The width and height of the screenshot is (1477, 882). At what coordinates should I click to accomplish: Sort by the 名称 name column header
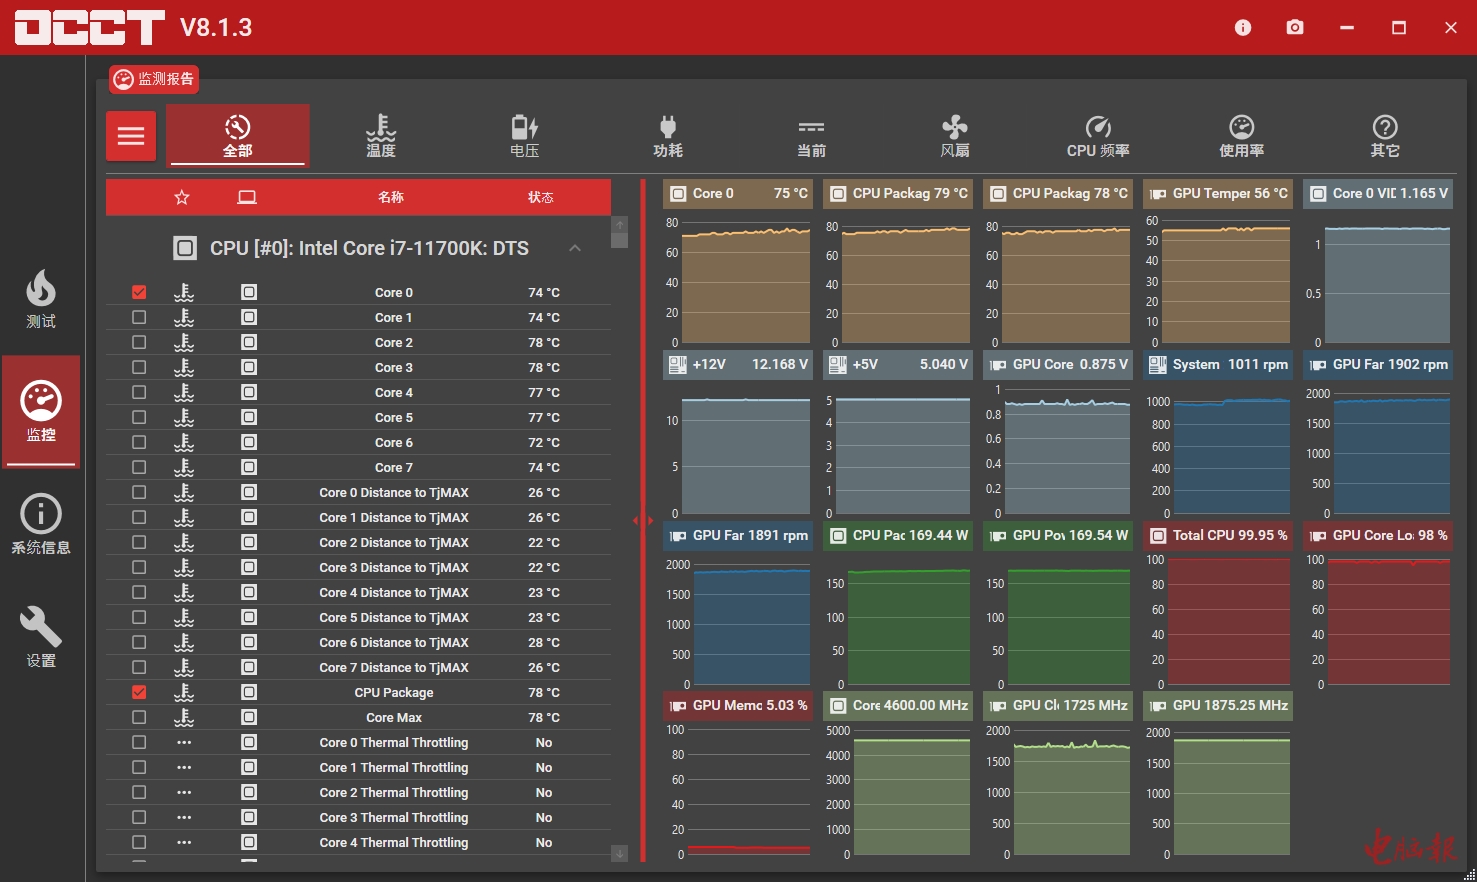coord(391,197)
